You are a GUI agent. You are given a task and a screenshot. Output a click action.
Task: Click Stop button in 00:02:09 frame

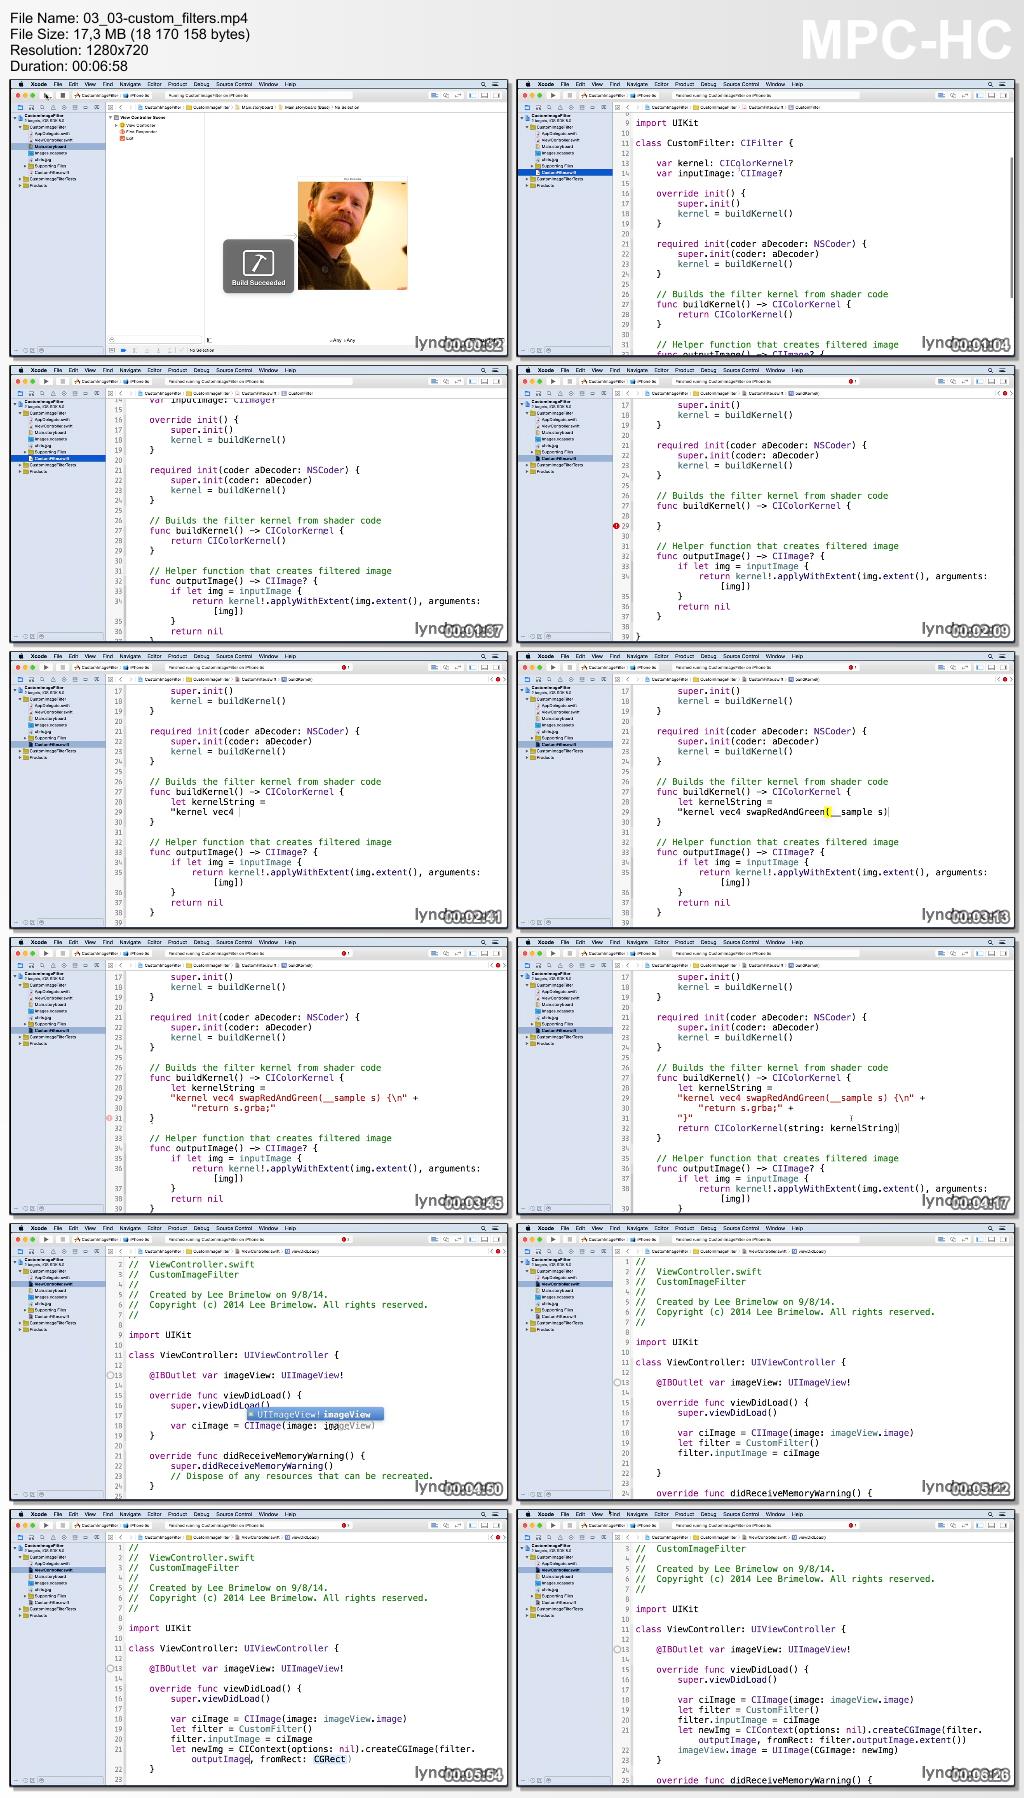pos(569,381)
